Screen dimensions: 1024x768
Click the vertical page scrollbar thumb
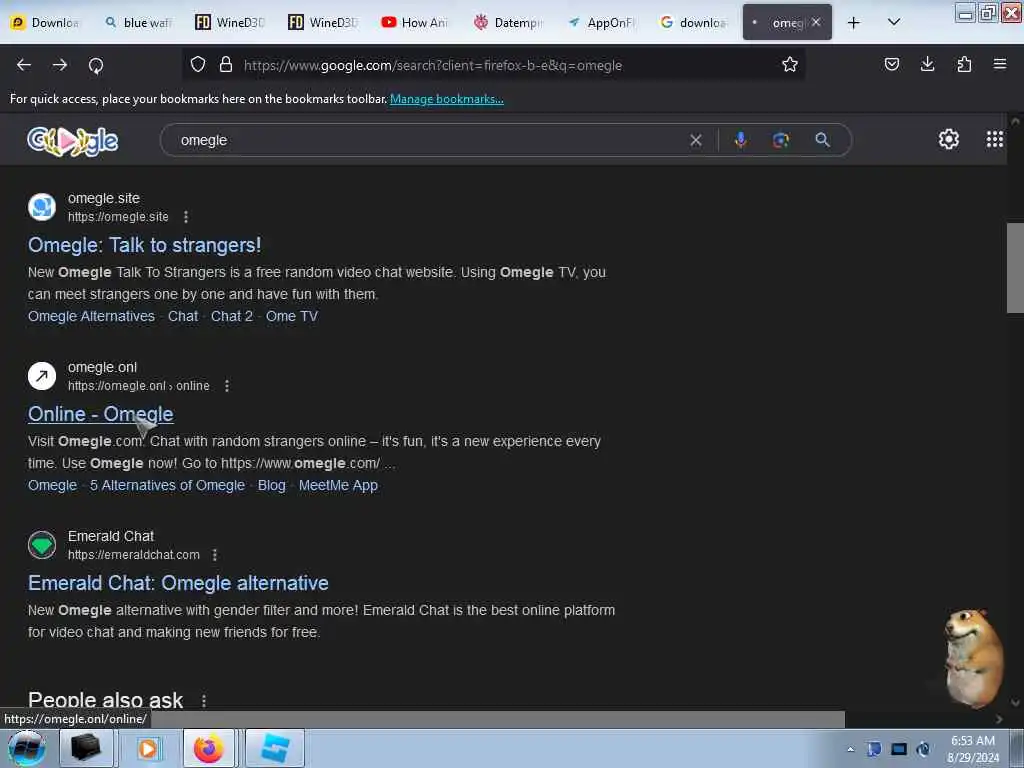(x=1015, y=268)
